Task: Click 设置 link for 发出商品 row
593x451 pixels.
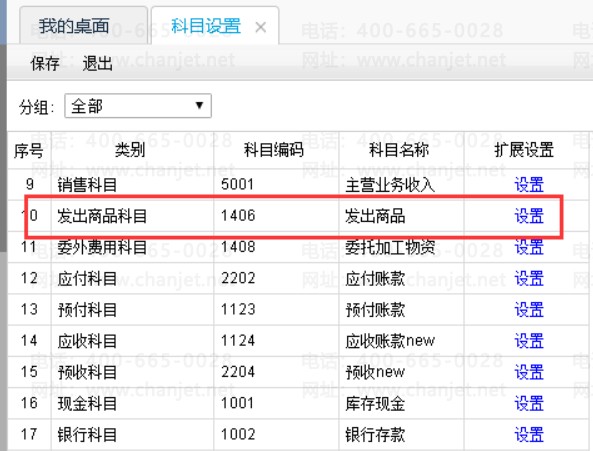Action: [529, 216]
